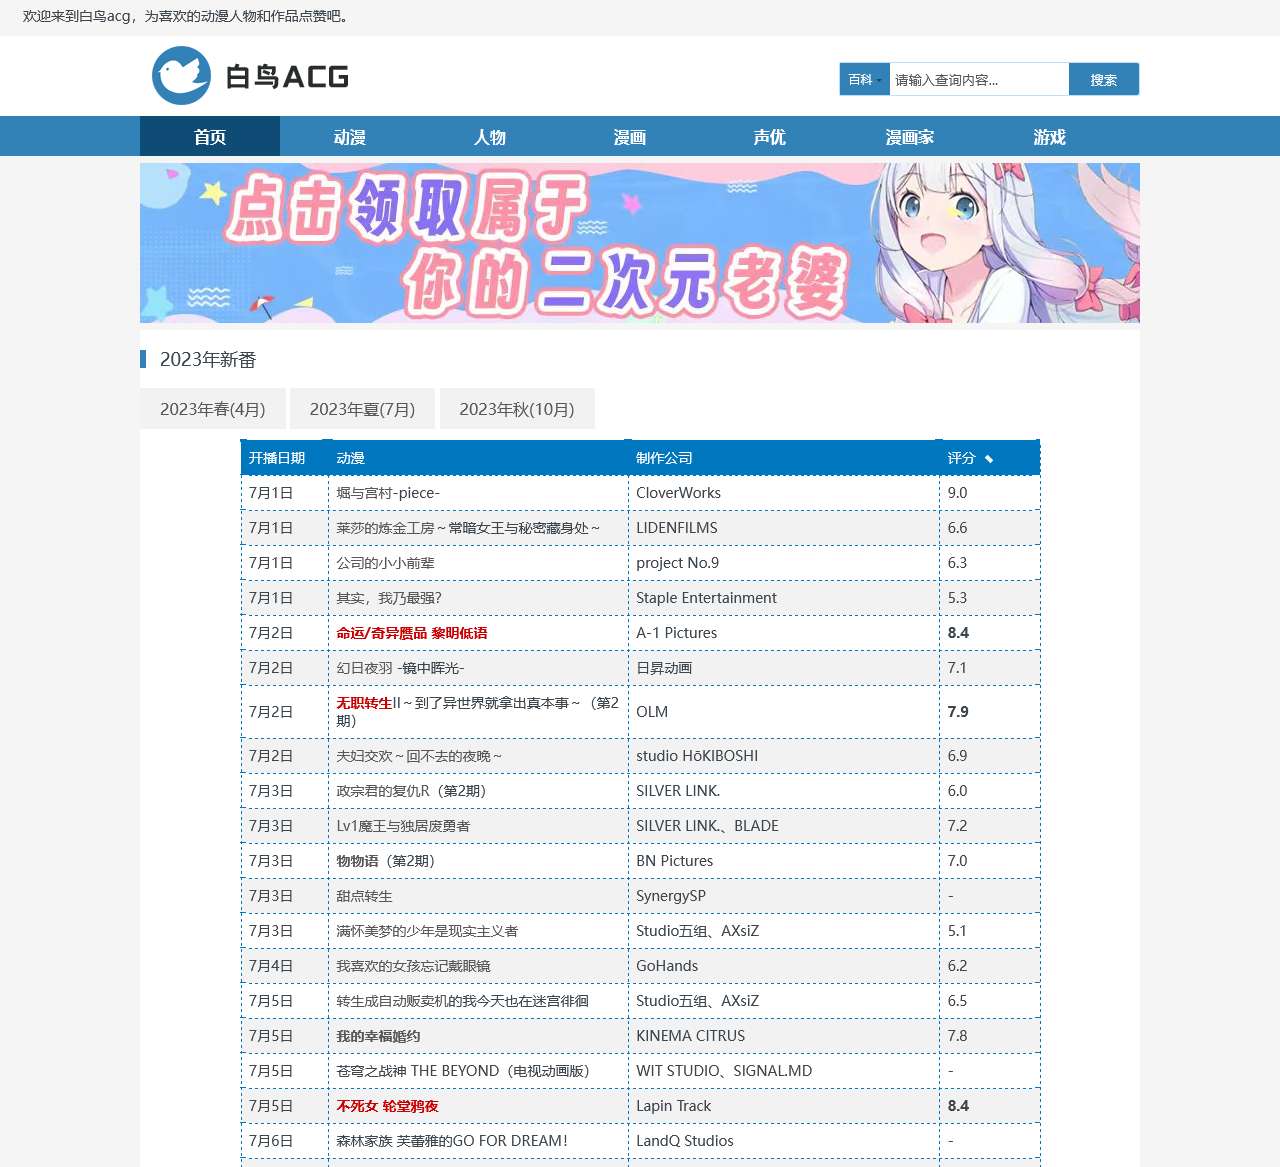Click the 7.8 rating for 我的幸福婚约
This screenshot has height=1167, width=1280.
957,1036
